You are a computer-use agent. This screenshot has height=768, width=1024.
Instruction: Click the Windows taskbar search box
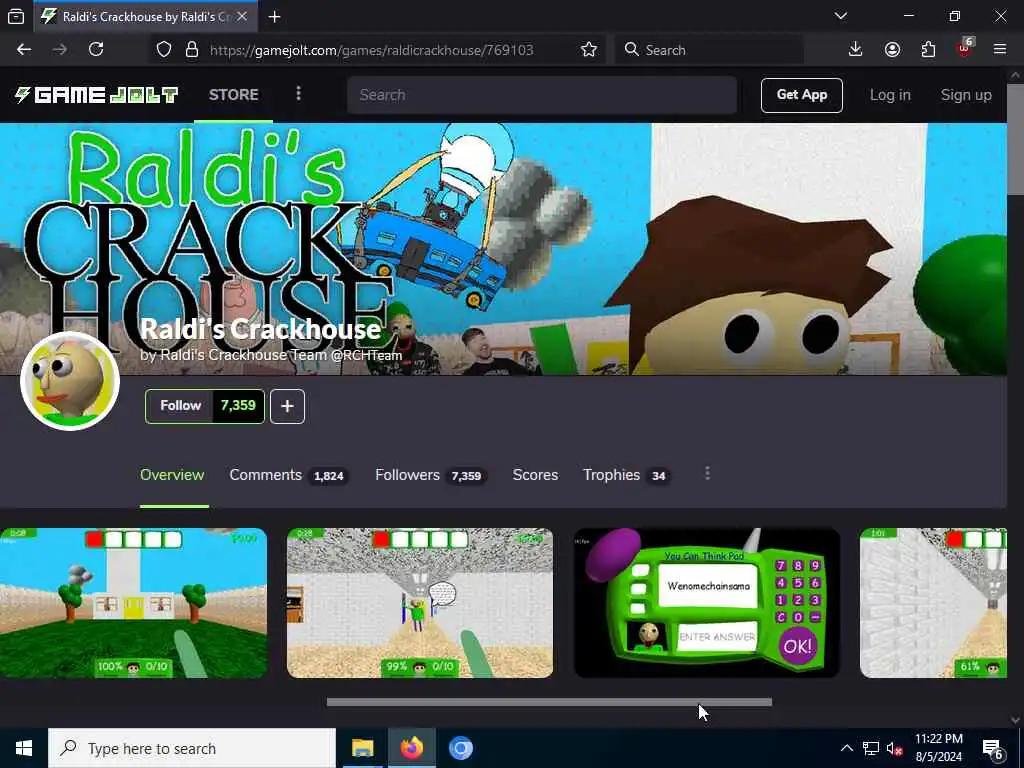(192, 748)
